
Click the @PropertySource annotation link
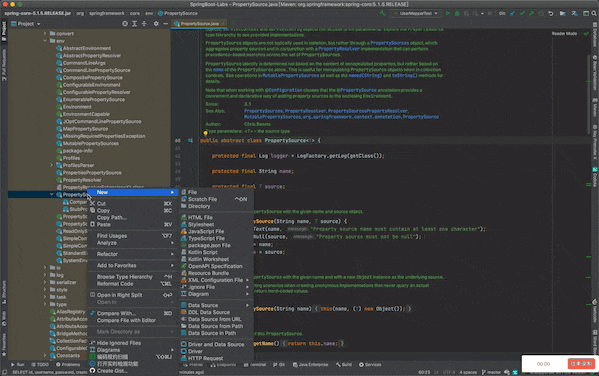point(358,91)
